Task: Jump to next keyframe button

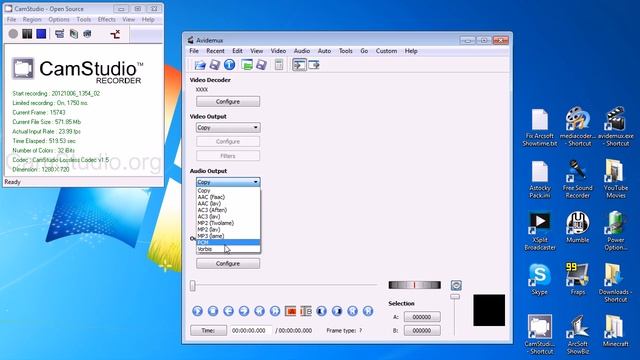Action: click(x=275, y=311)
